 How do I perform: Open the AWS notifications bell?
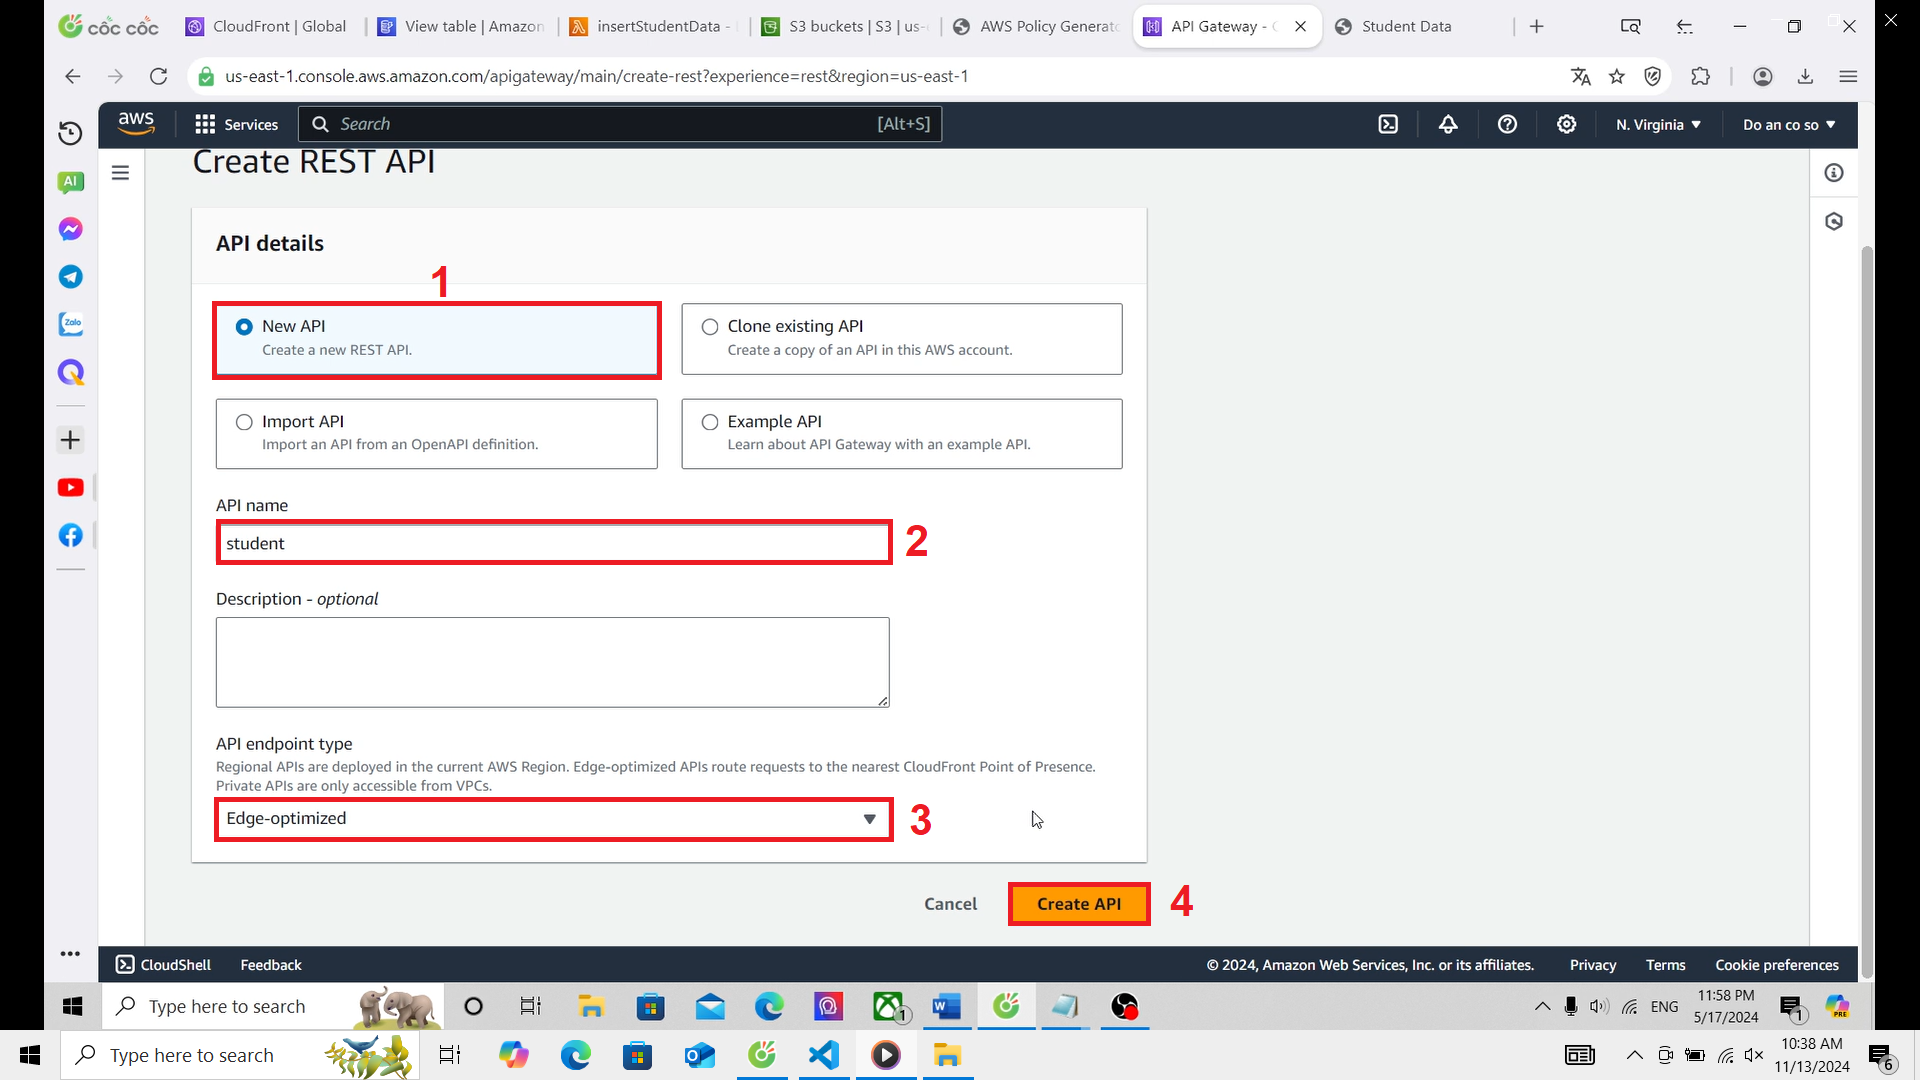coord(1448,124)
